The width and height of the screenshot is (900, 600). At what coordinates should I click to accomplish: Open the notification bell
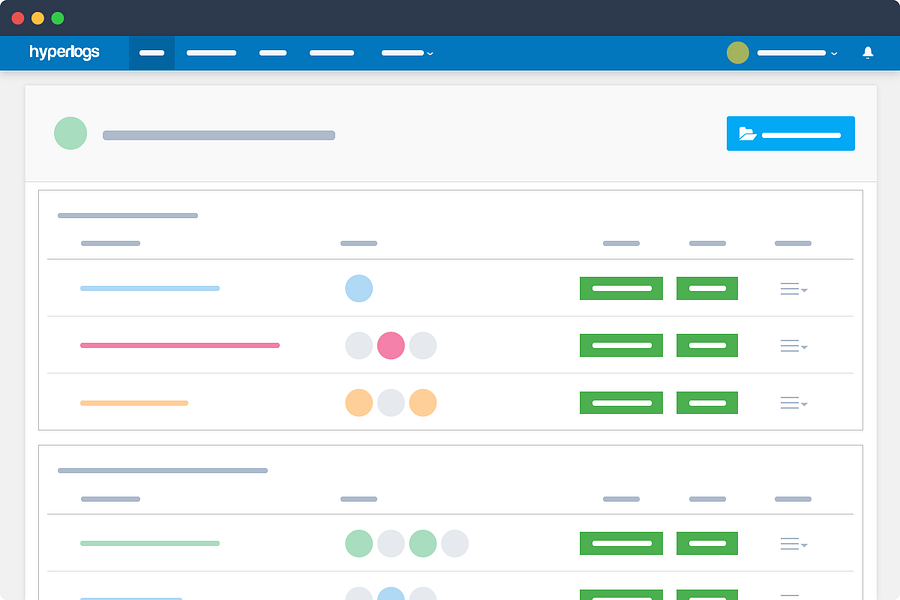pos(868,53)
